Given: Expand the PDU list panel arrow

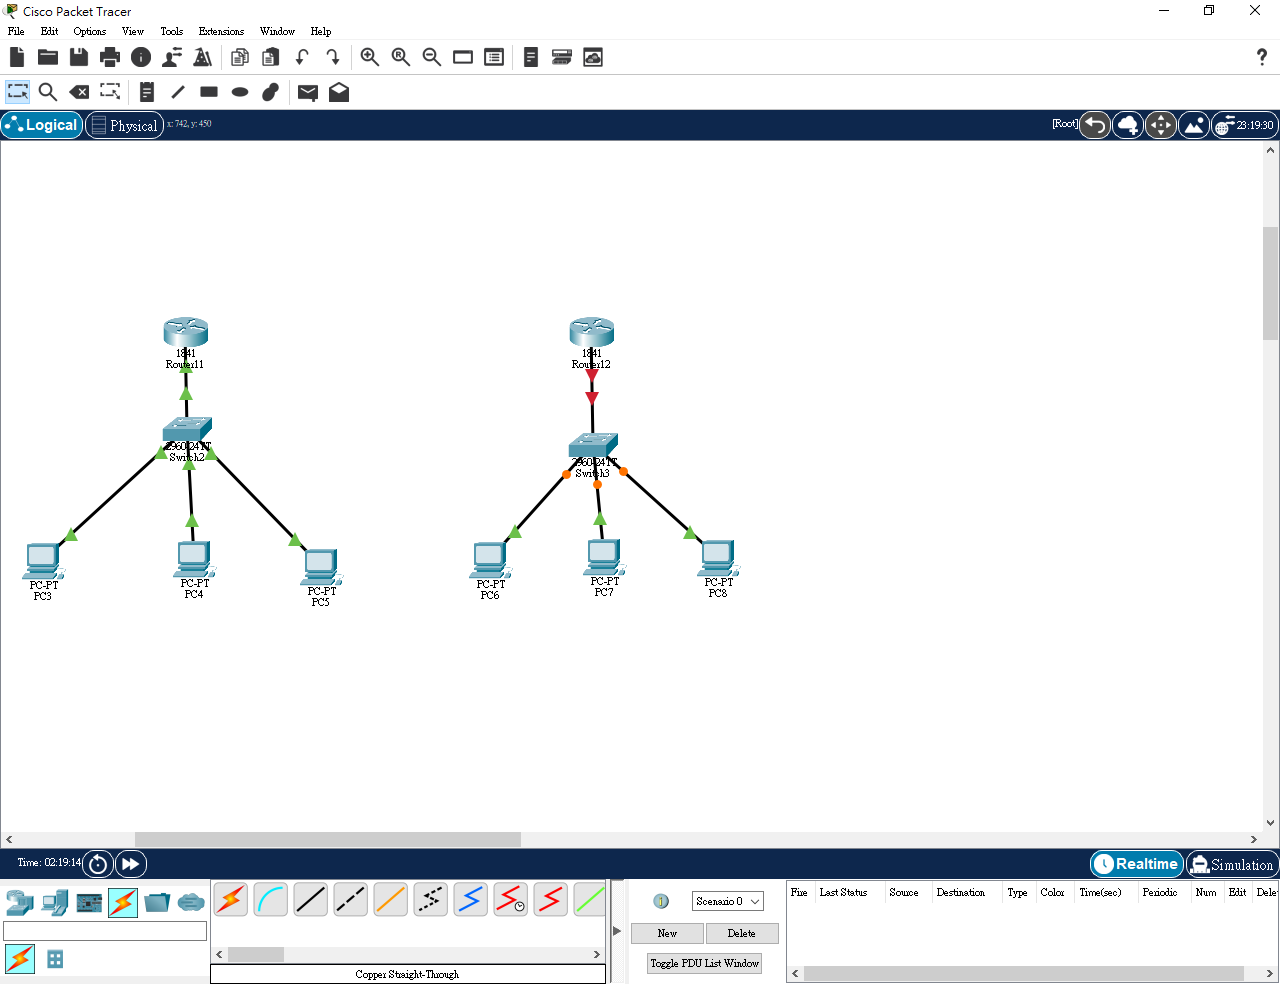Looking at the screenshot, I should (617, 930).
